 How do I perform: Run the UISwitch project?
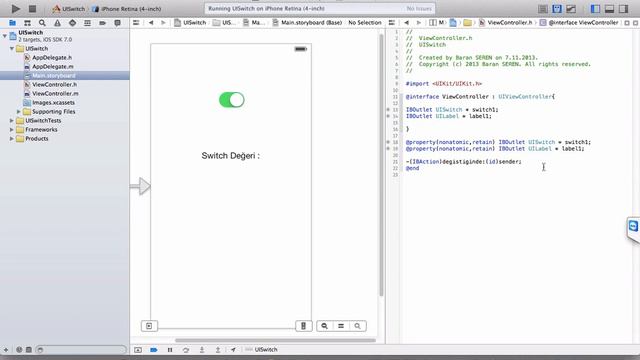click(x=16, y=8)
